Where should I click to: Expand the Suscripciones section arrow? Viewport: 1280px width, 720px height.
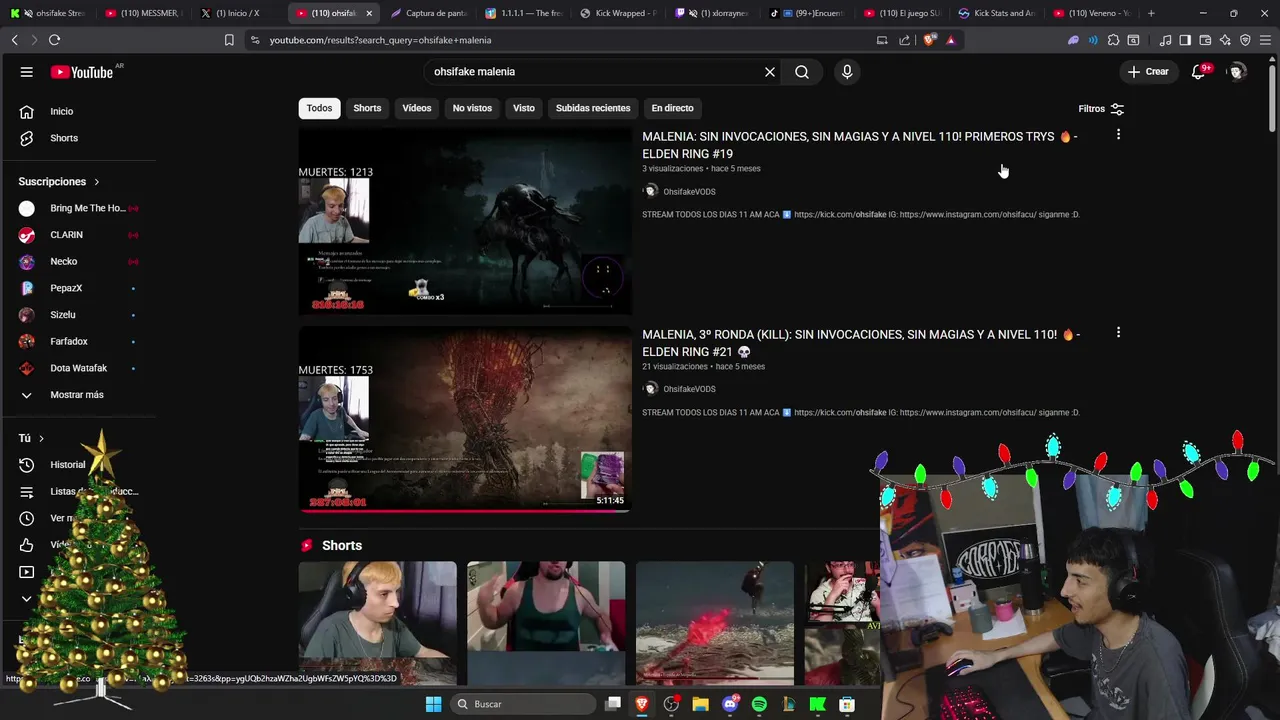pyautogui.click(x=97, y=182)
